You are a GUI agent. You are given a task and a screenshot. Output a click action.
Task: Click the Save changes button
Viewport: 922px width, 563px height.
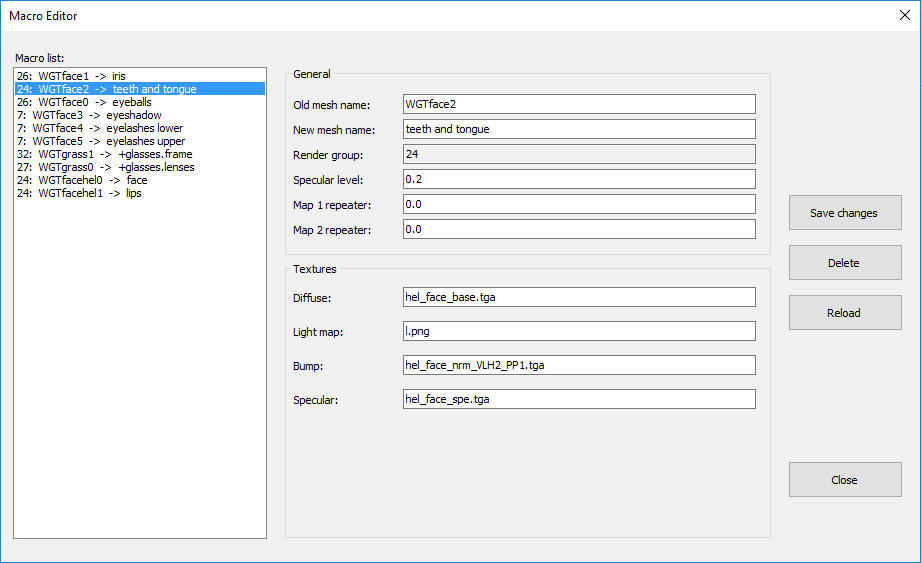tap(845, 213)
